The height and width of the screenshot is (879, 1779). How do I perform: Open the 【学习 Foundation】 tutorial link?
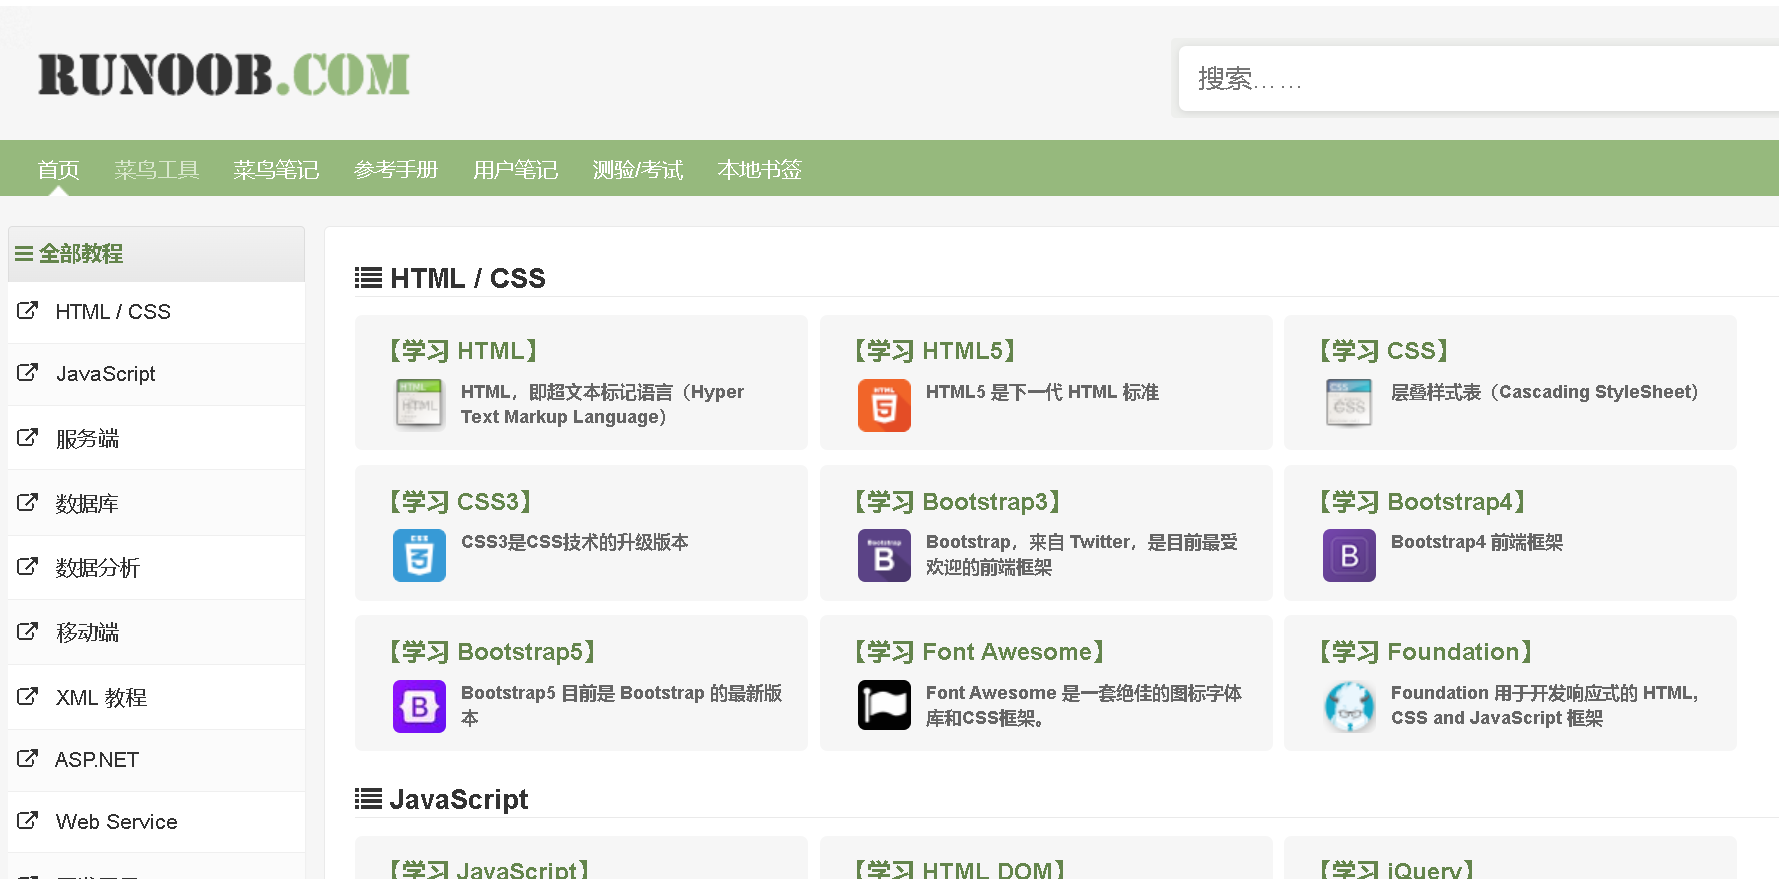point(1425,652)
